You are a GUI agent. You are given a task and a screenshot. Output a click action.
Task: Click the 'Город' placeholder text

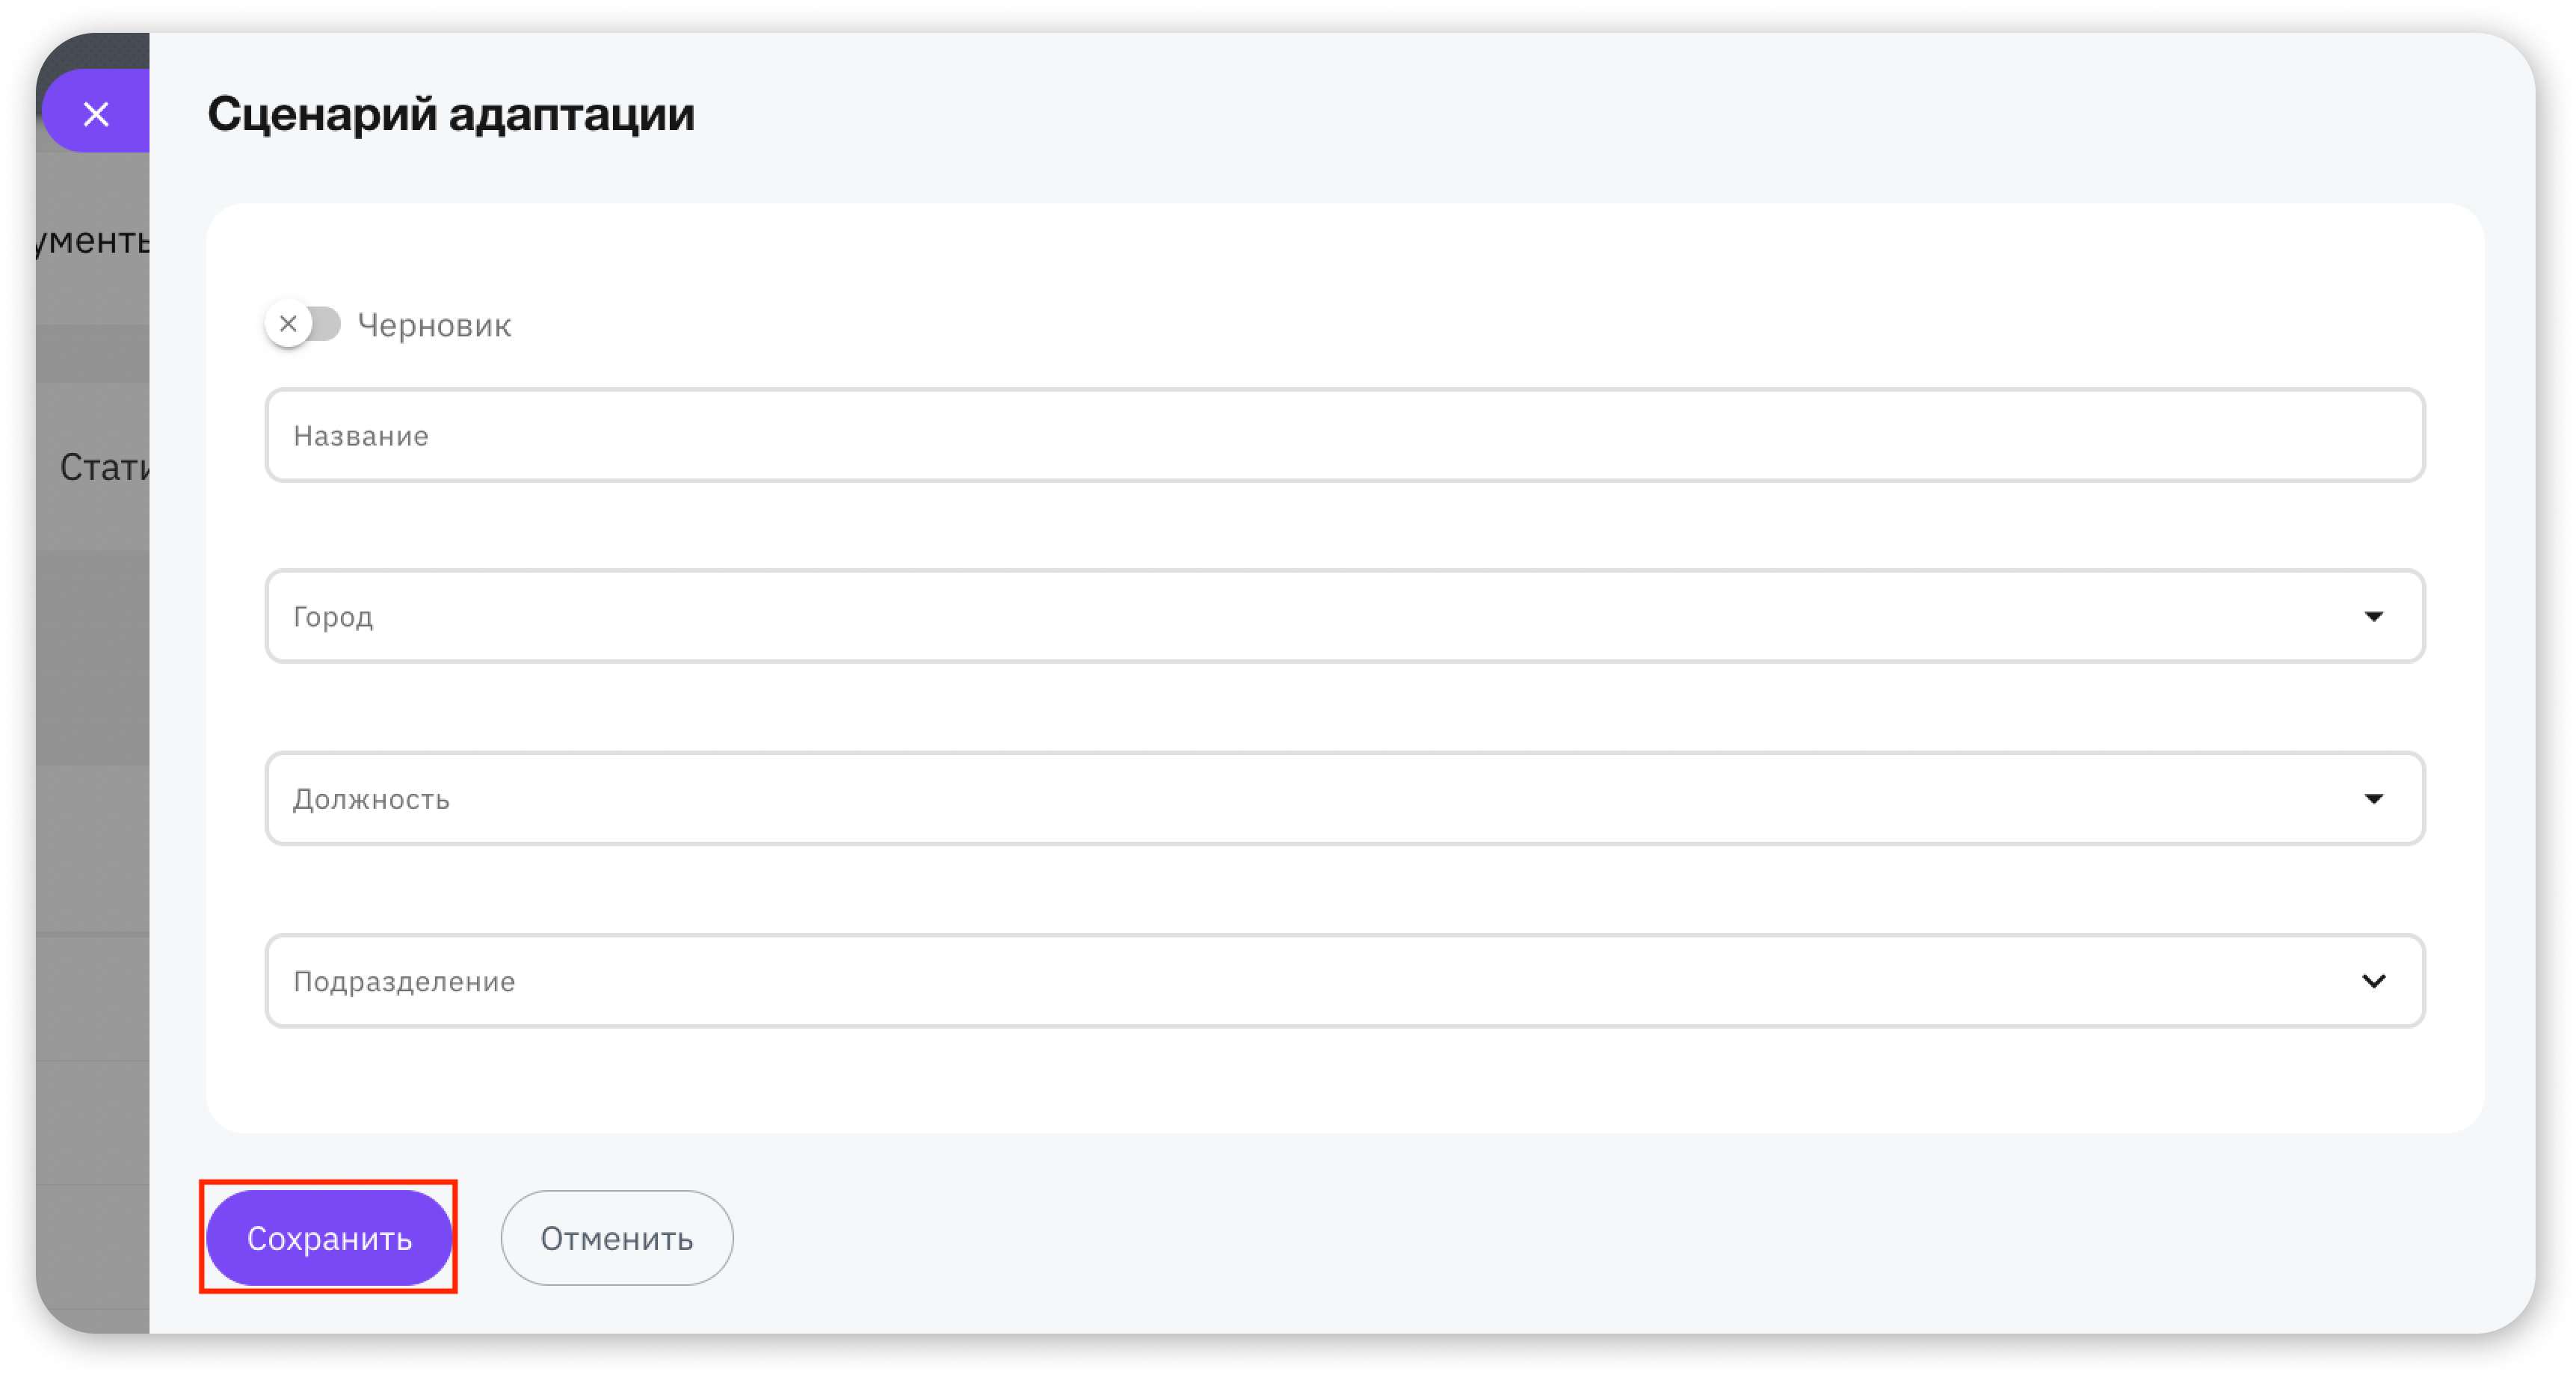(333, 617)
